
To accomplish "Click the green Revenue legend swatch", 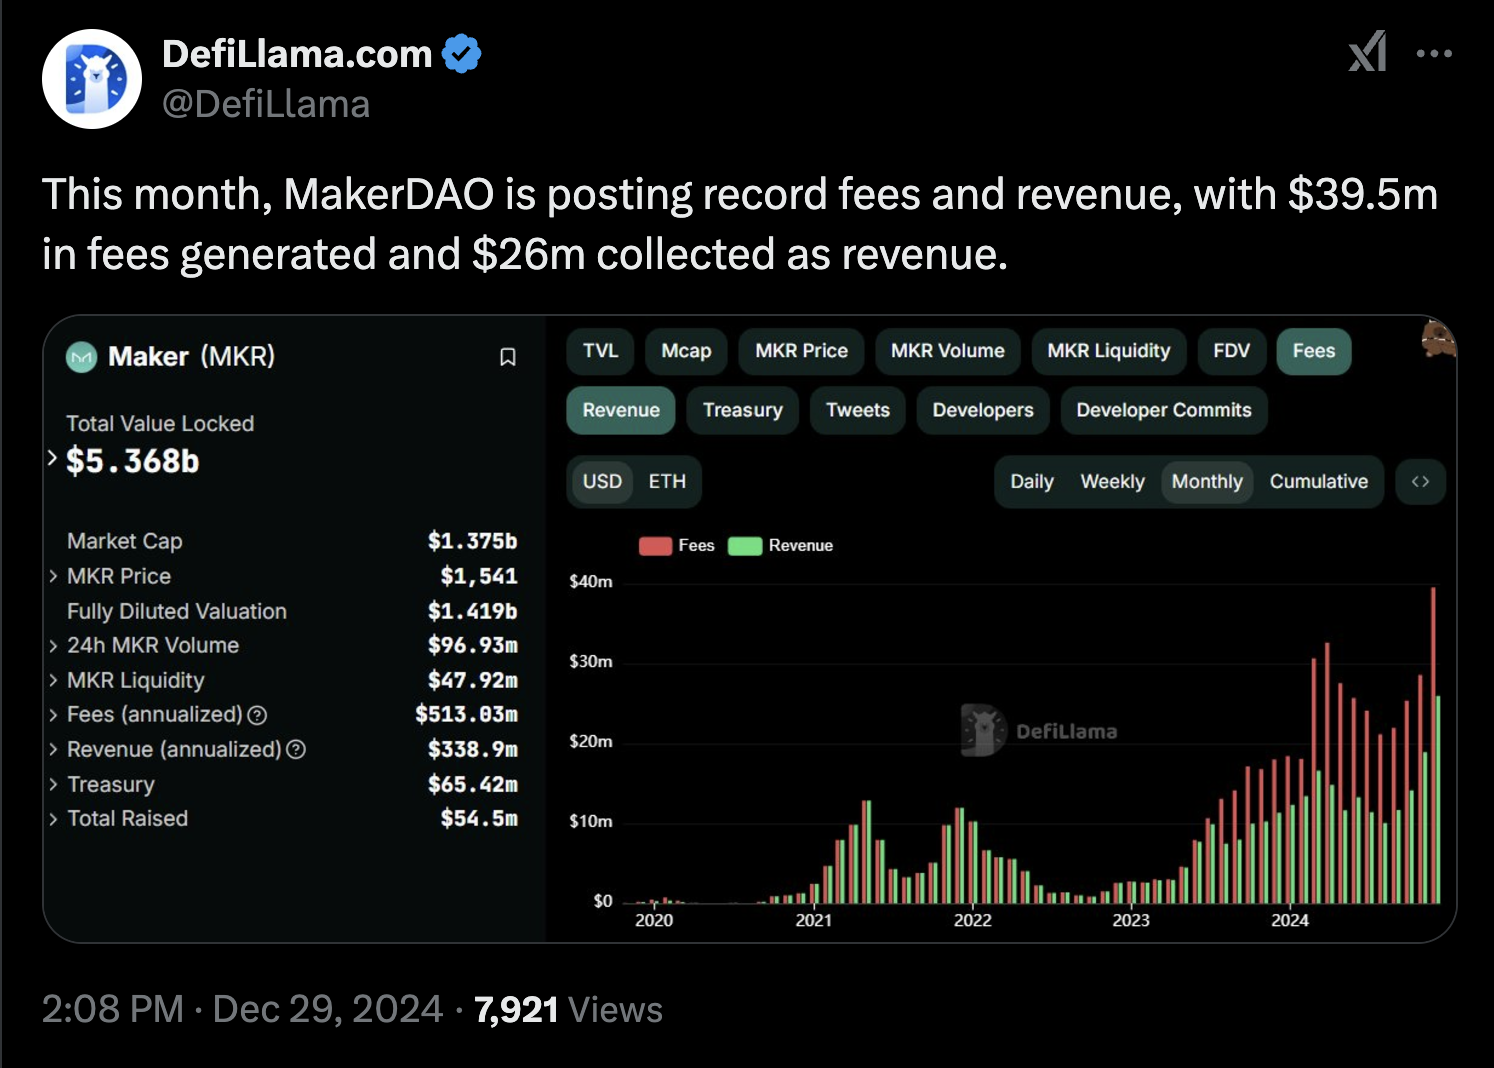I will click(745, 545).
